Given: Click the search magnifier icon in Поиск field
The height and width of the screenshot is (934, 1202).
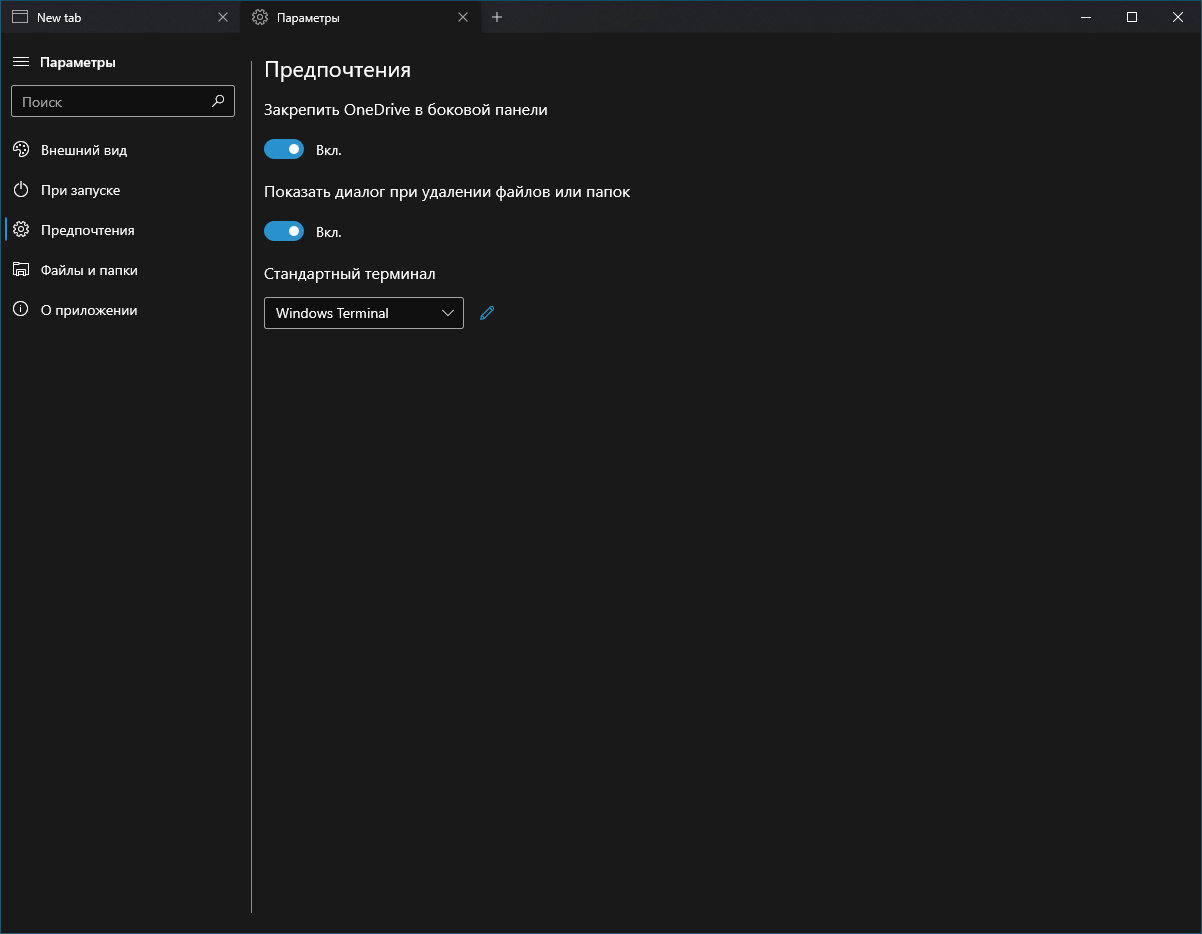Looking at the screenshot, I should [x=218, y=101].
